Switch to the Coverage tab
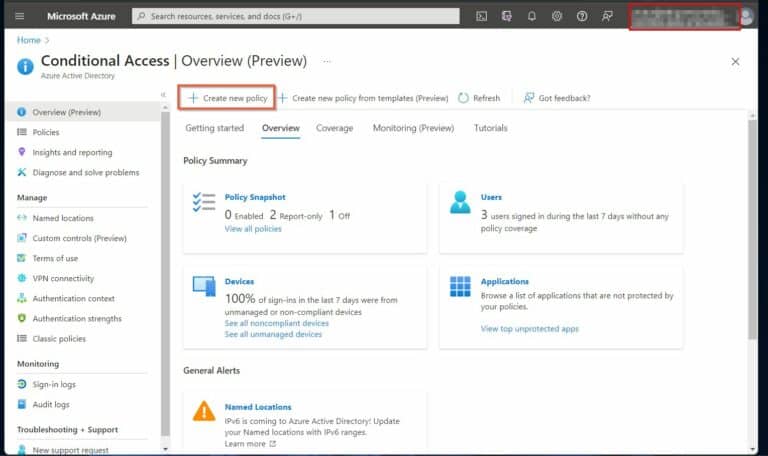The image size is (768, 456). tap(335, 128)
